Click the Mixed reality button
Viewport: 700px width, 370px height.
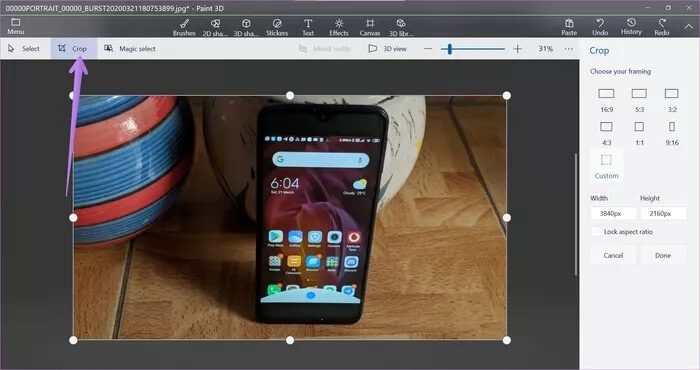point(325,49)
